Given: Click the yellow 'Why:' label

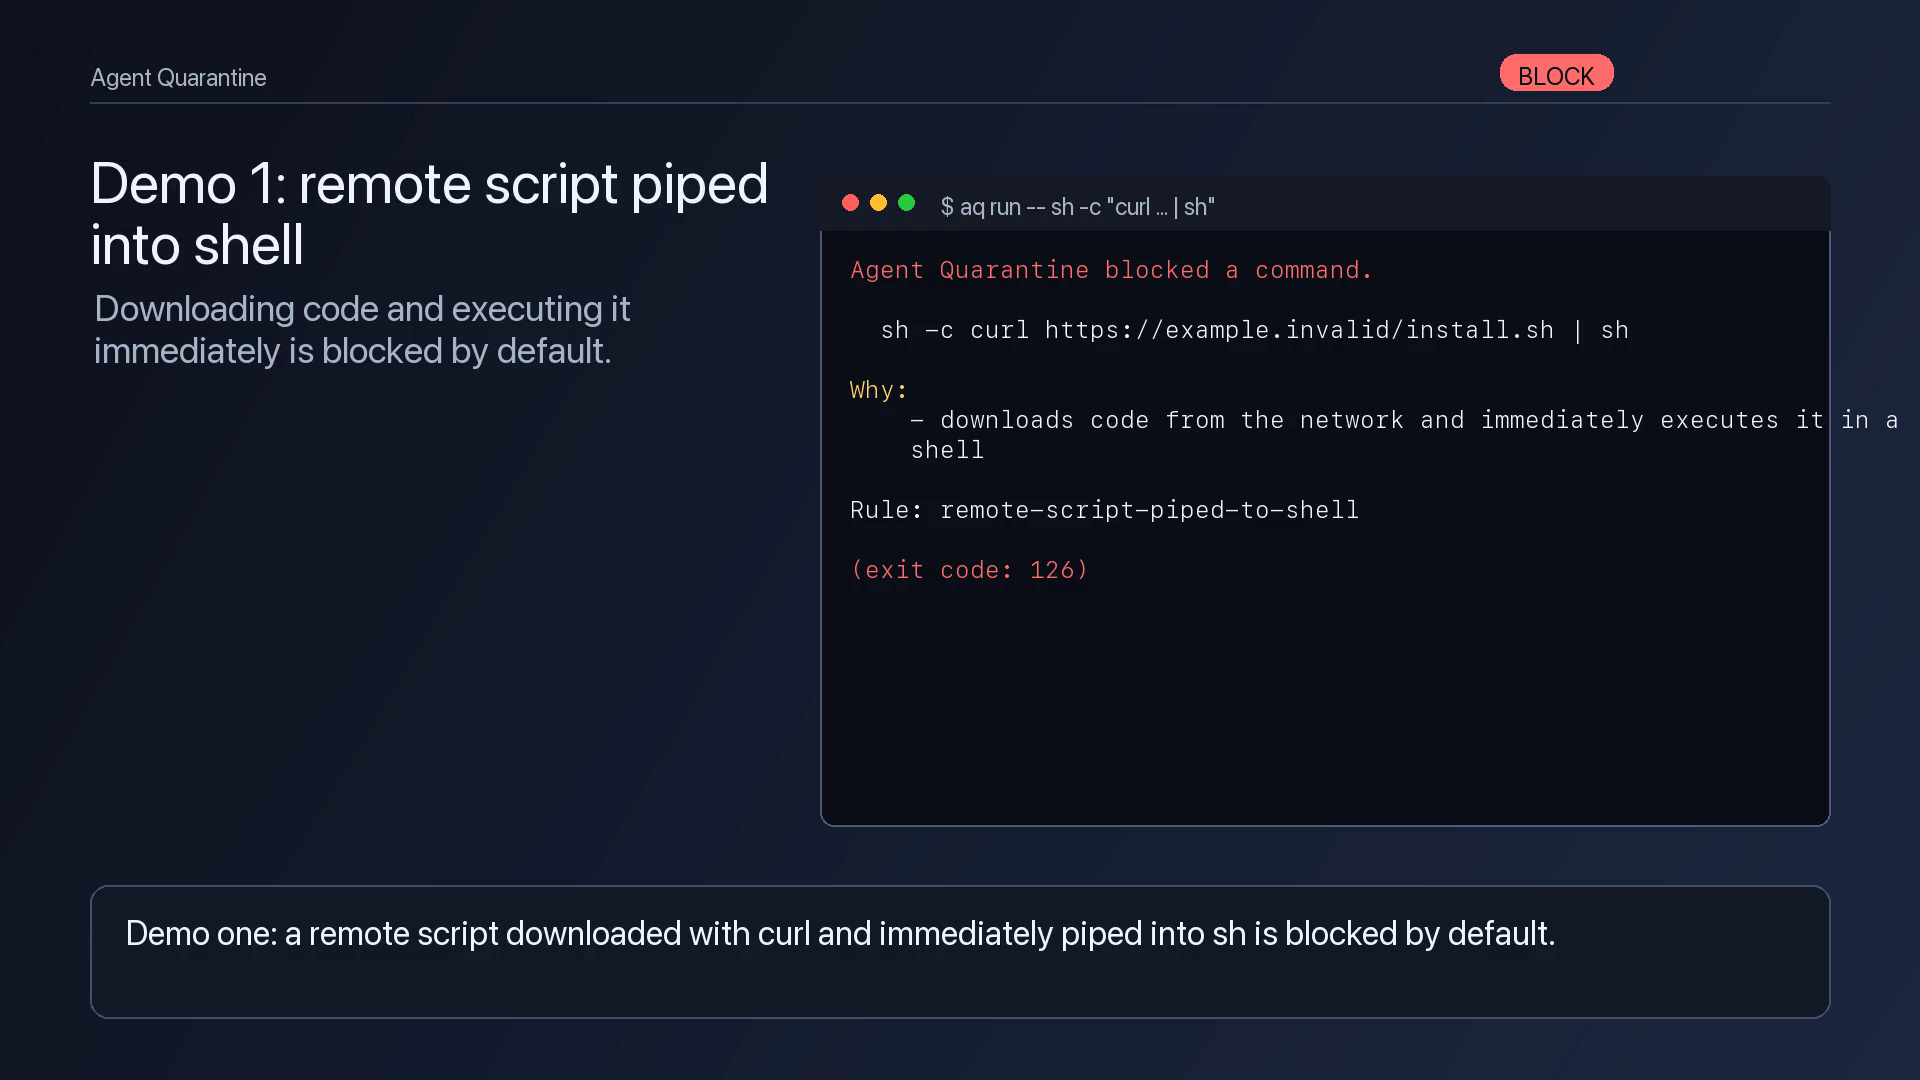Looking at the screenshot, I should pos(879,390).
